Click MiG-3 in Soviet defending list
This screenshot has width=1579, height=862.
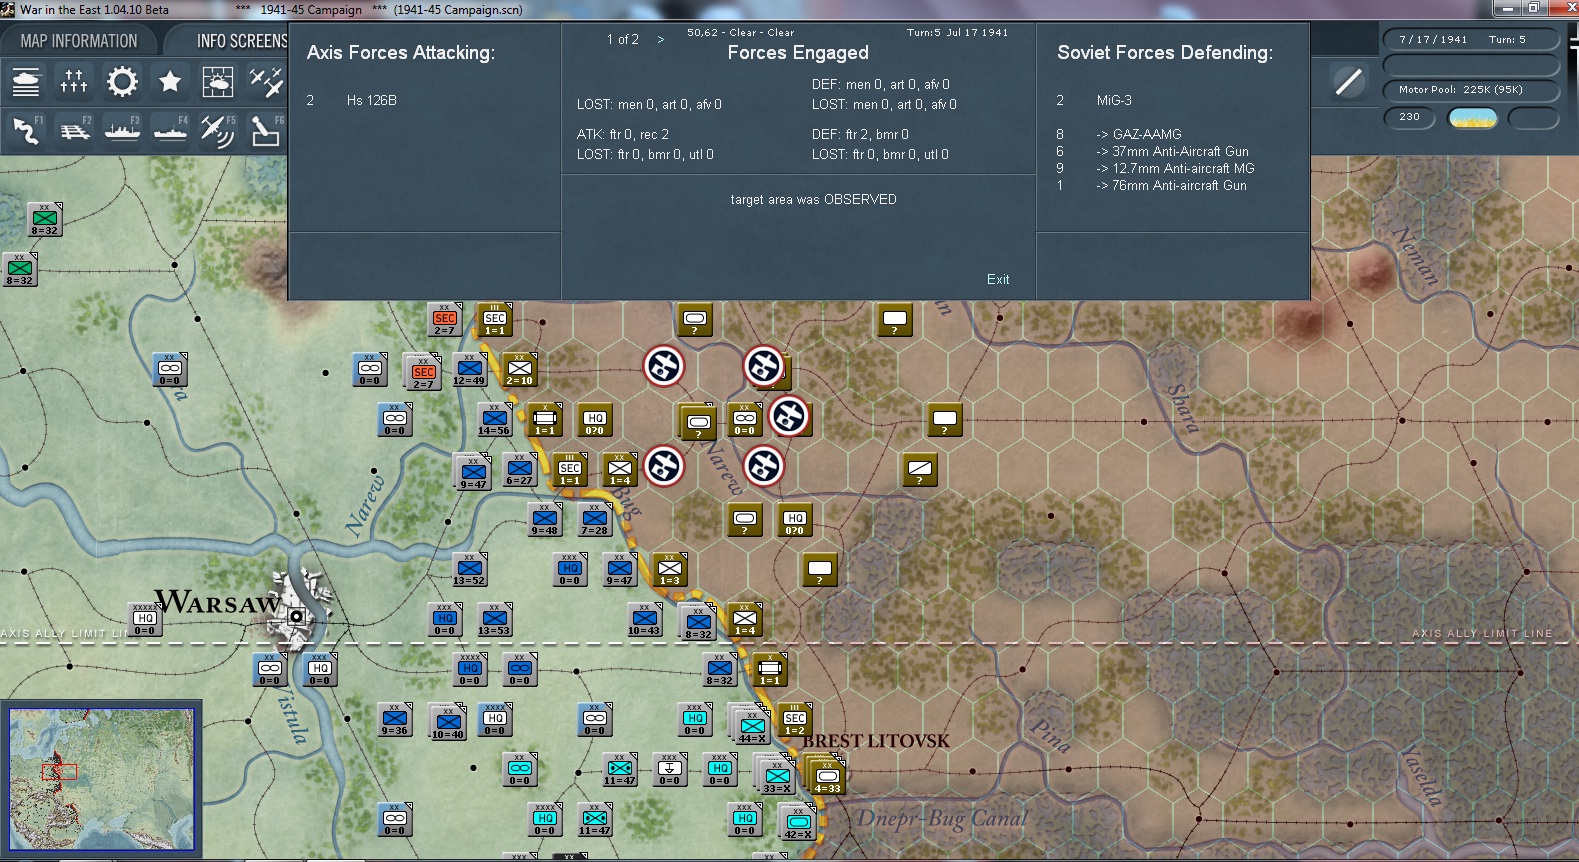pos(1114,100)
